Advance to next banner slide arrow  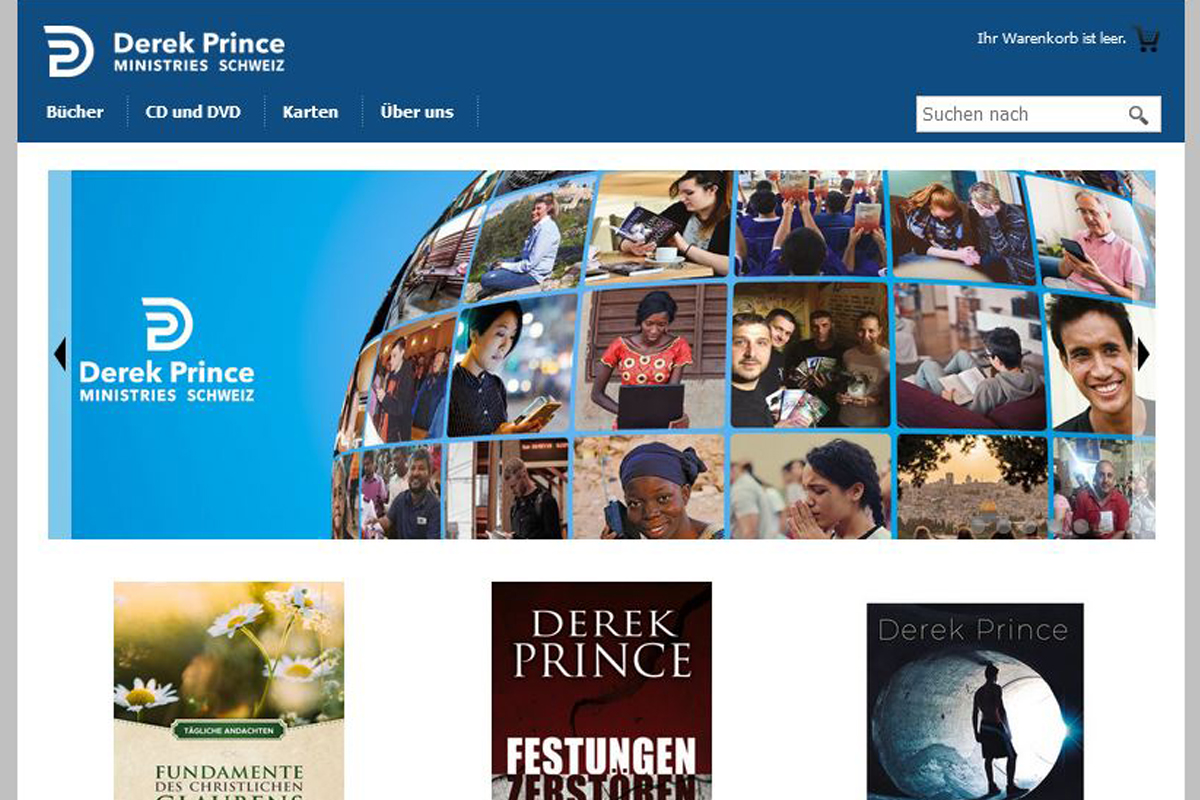point(1143,354)
